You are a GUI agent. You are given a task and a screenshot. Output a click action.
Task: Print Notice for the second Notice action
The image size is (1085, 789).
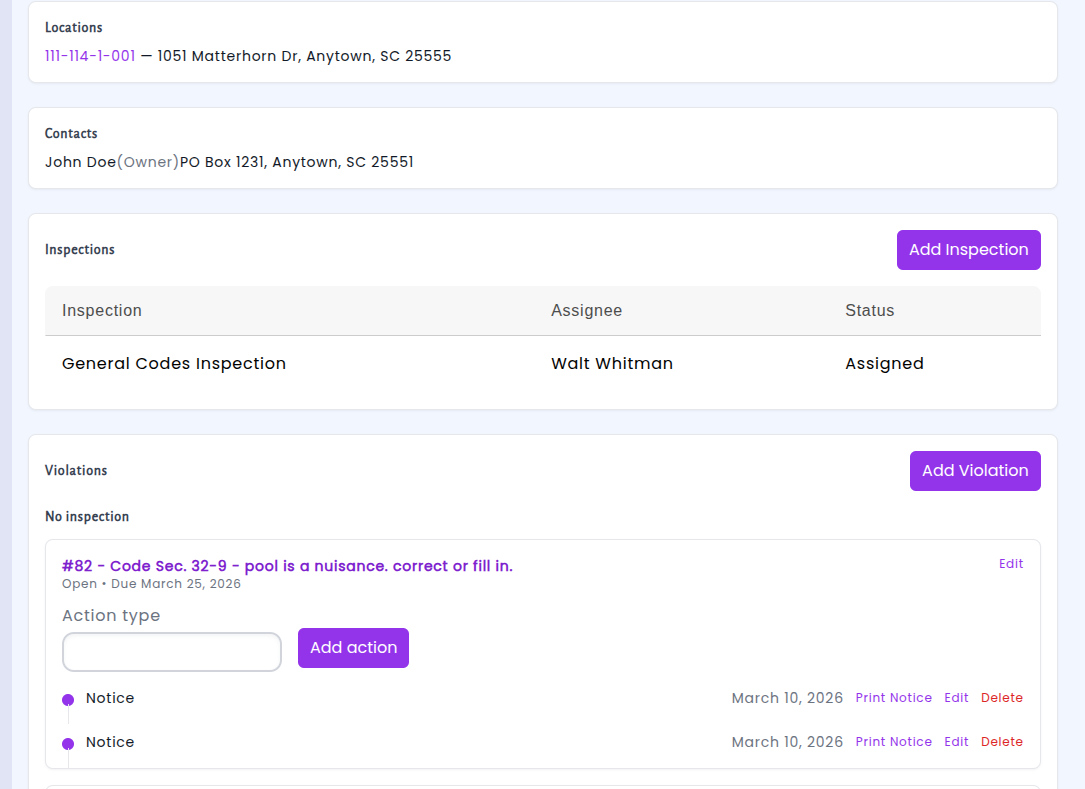tap(893, 741)
